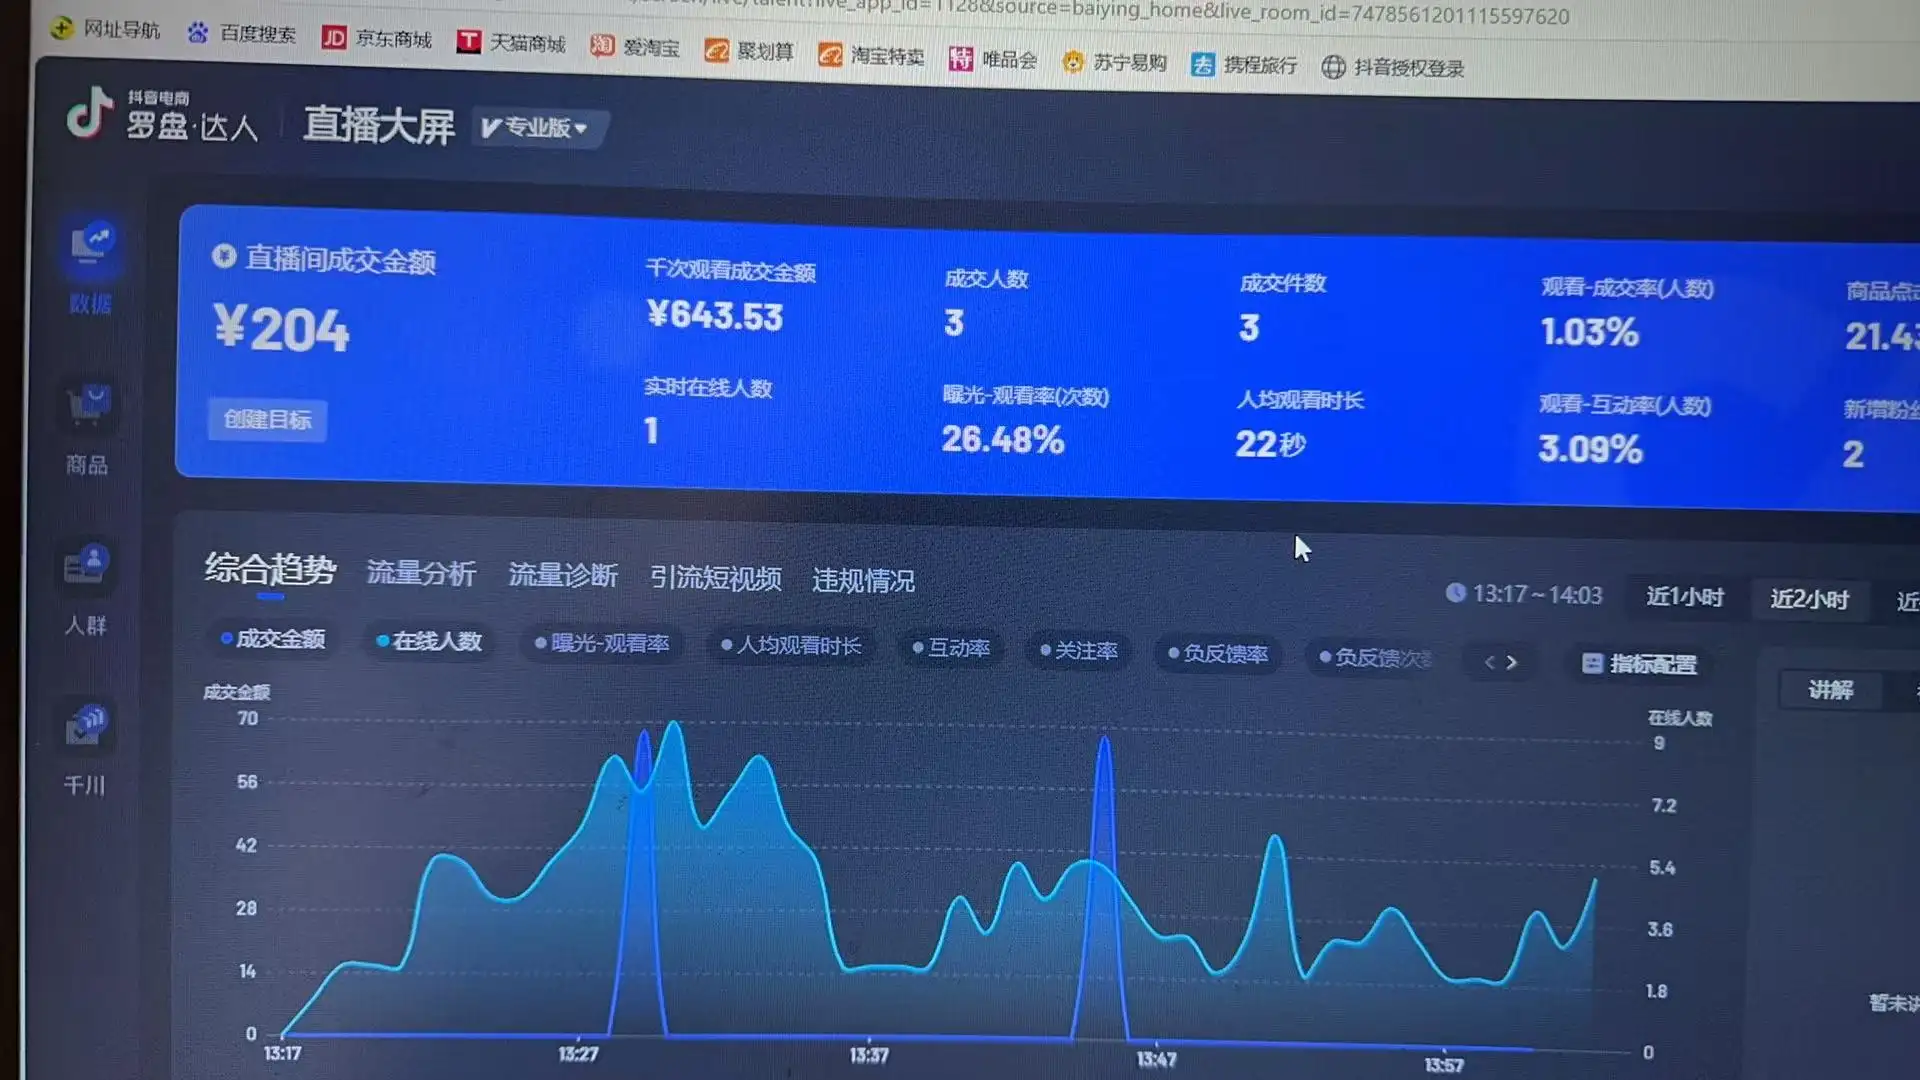Open the 人群 sidebar icon
The image size is (1920, 1080).
[x=87, y=565]
